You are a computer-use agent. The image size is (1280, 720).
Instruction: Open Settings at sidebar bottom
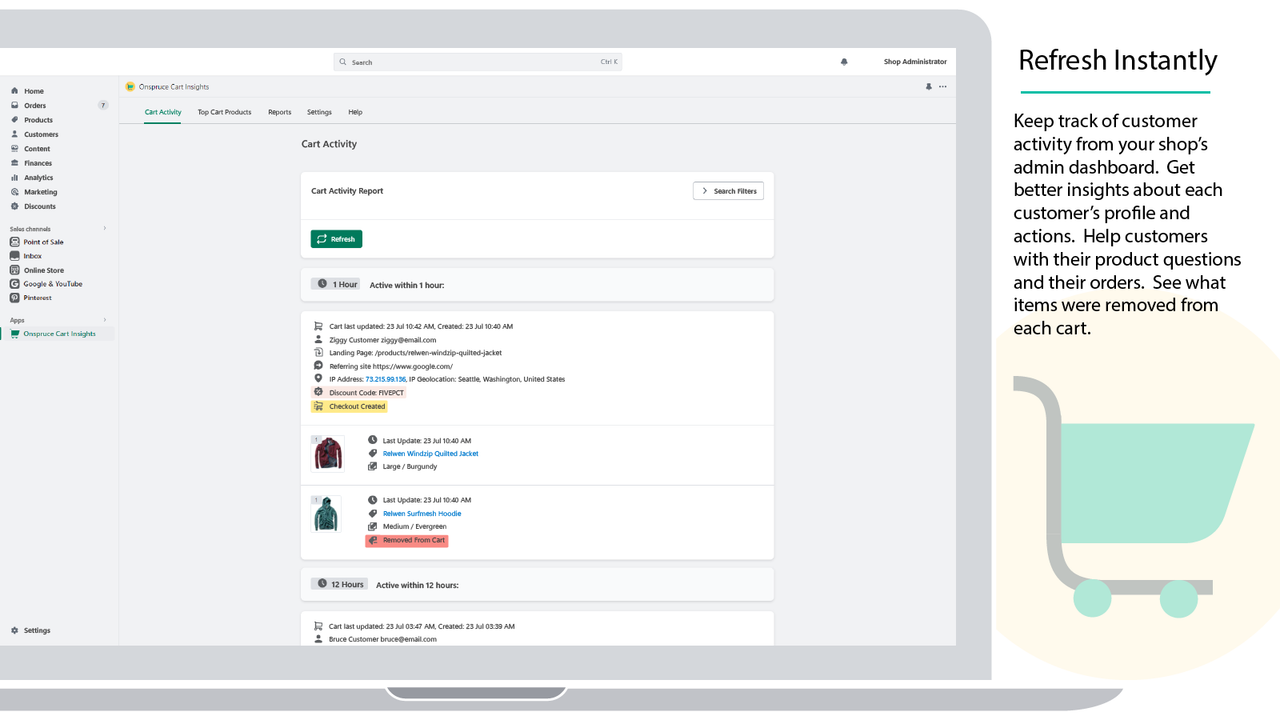click(x=37, y=631)
